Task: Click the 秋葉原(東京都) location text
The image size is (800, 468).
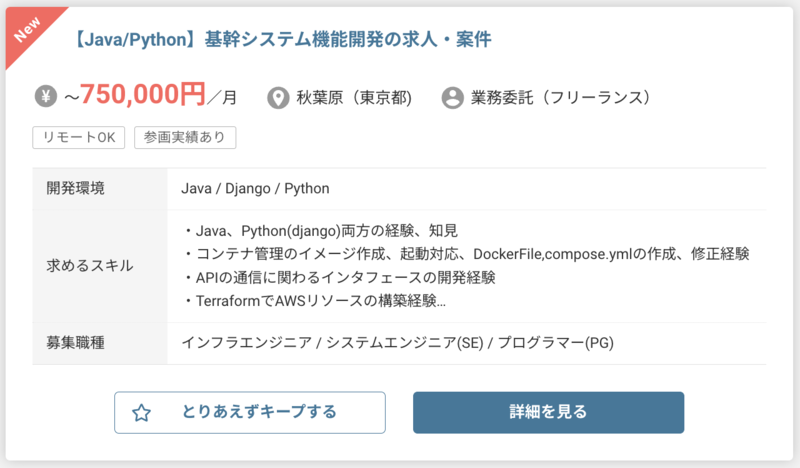Action: pos(355,98)
